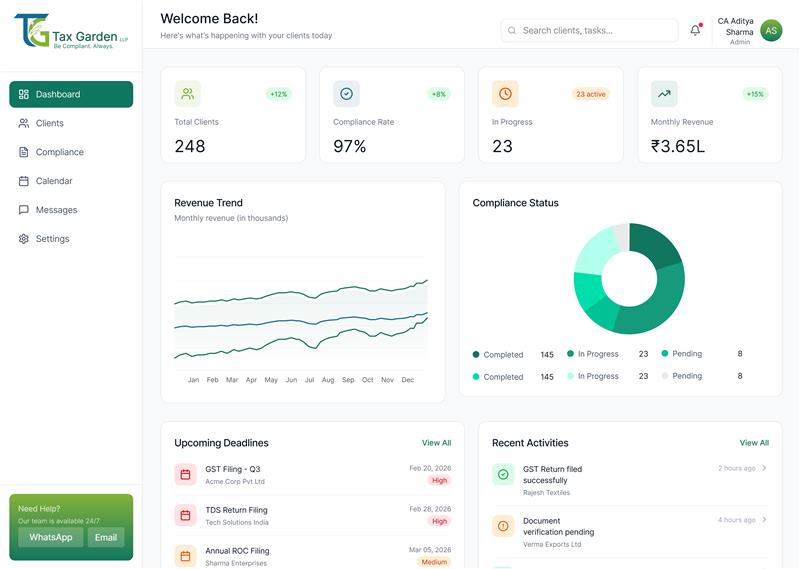Click the Compliance Rate checkmark icon
This screenshot has width=800, height=569.
pyautogui.click(x=346, y=94)
